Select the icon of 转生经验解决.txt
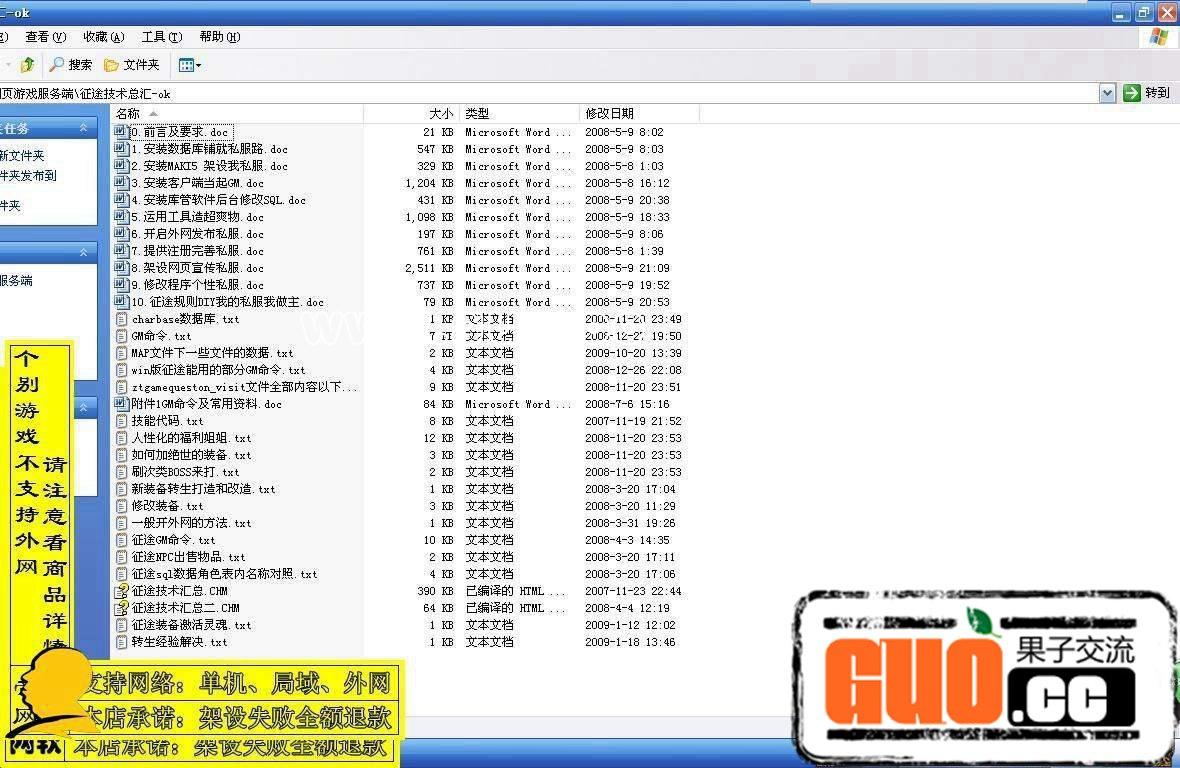The height and width of the screenshot is (768, 1180). (121, 642)
